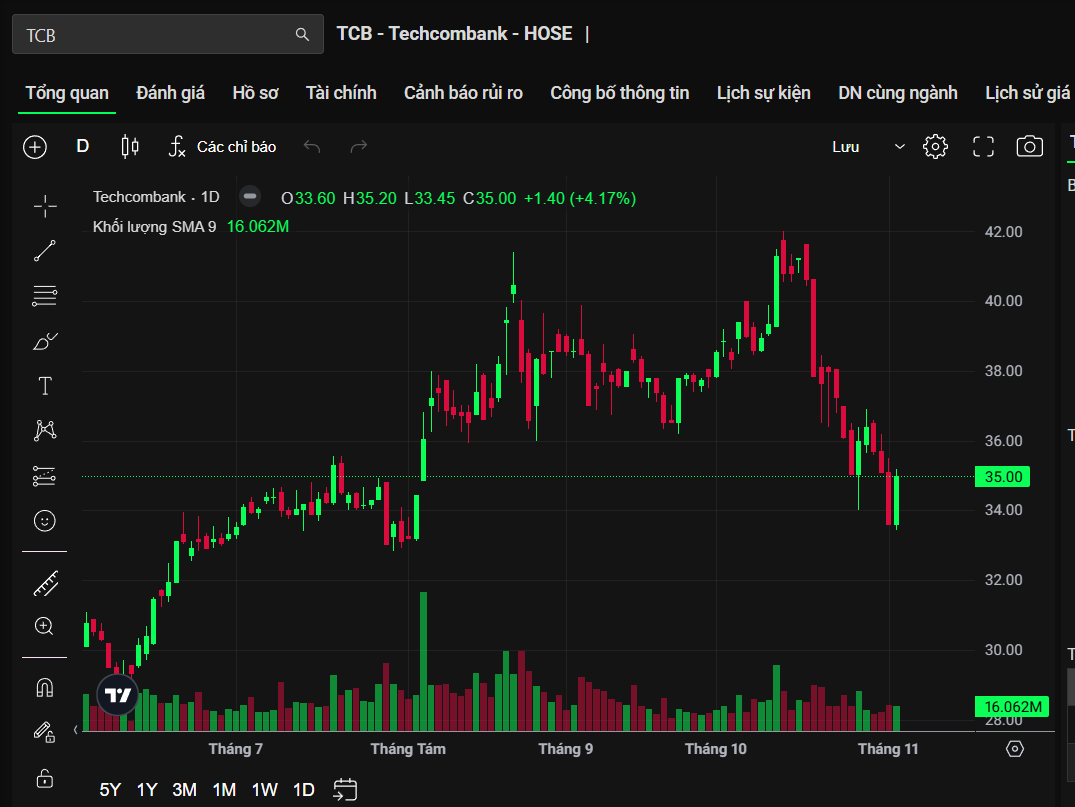Open the D interval selector

(83, 147)
